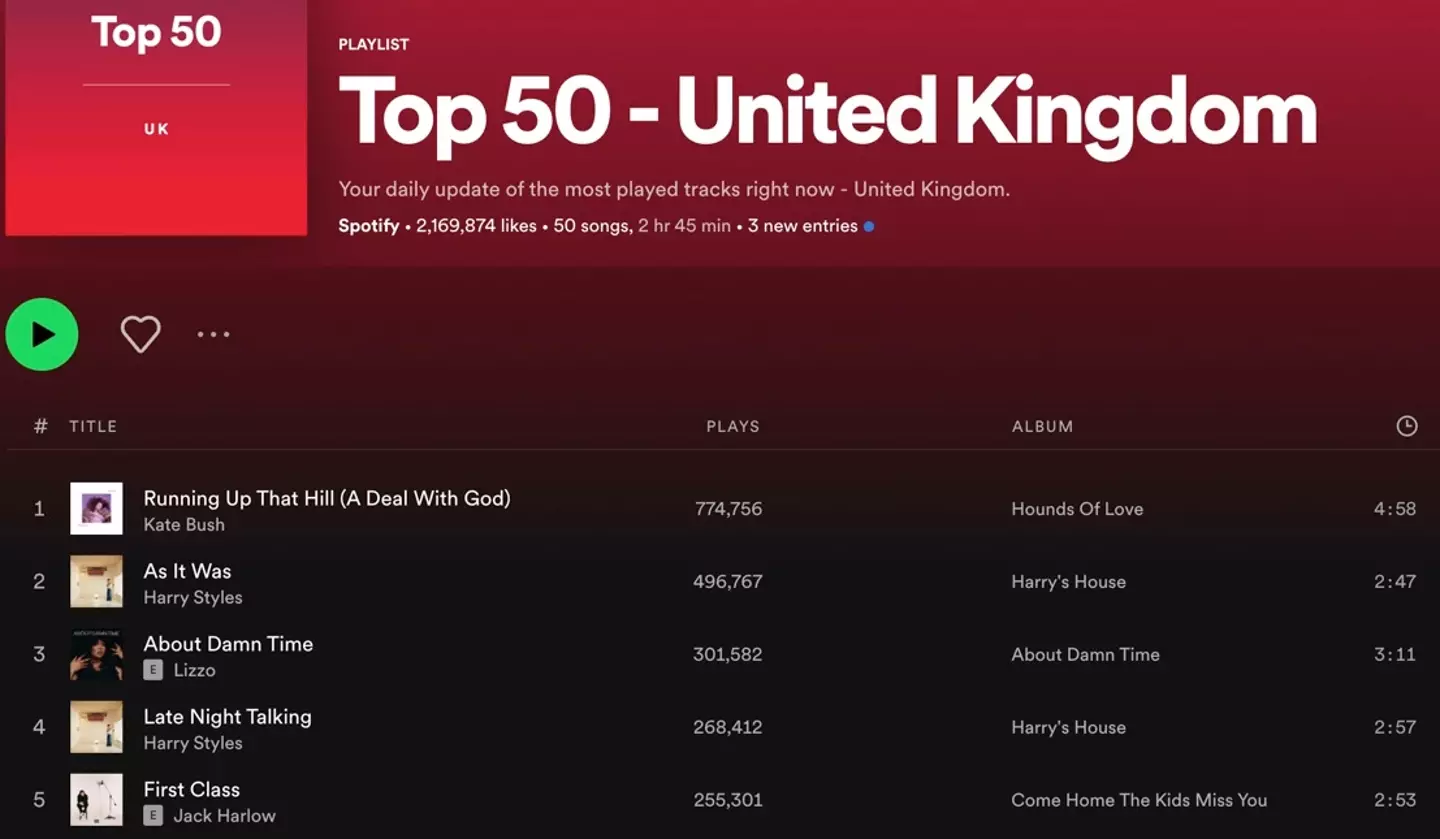Click row 3 to highlight About Damn Time
1440x839 pixels.
(600, 655)
